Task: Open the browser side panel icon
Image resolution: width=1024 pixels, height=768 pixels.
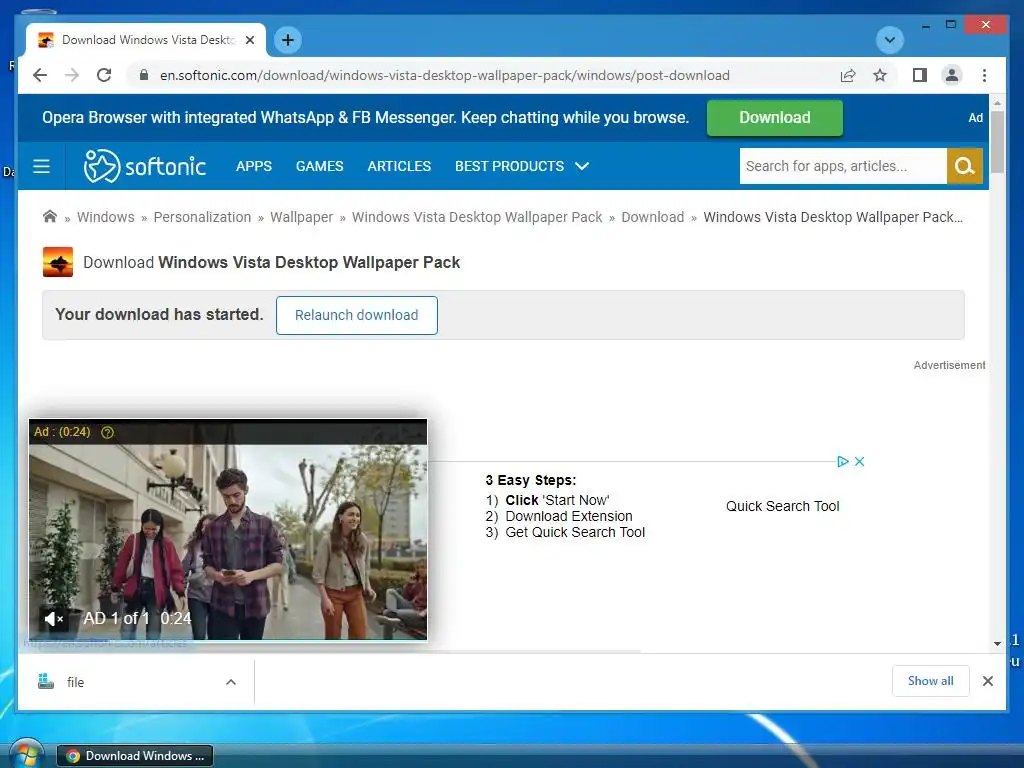Action: point(920,75)
